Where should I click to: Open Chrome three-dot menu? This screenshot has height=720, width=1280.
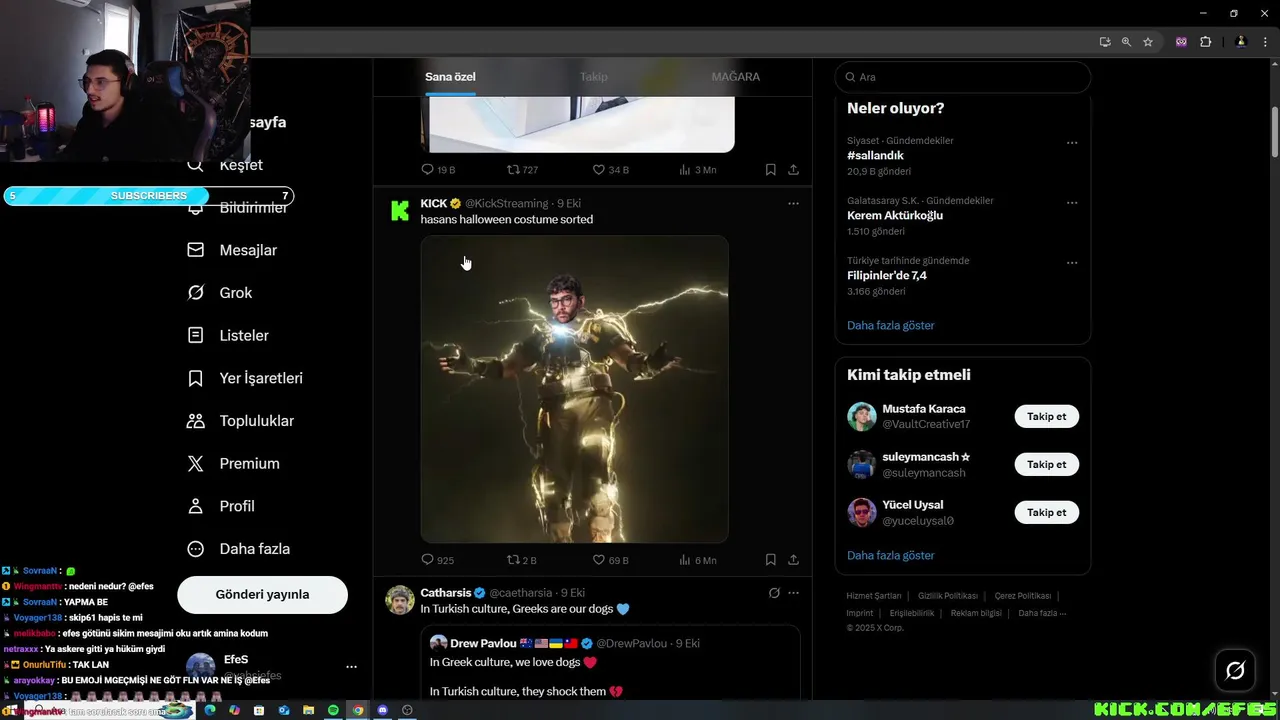click(x=1265, y=42)
